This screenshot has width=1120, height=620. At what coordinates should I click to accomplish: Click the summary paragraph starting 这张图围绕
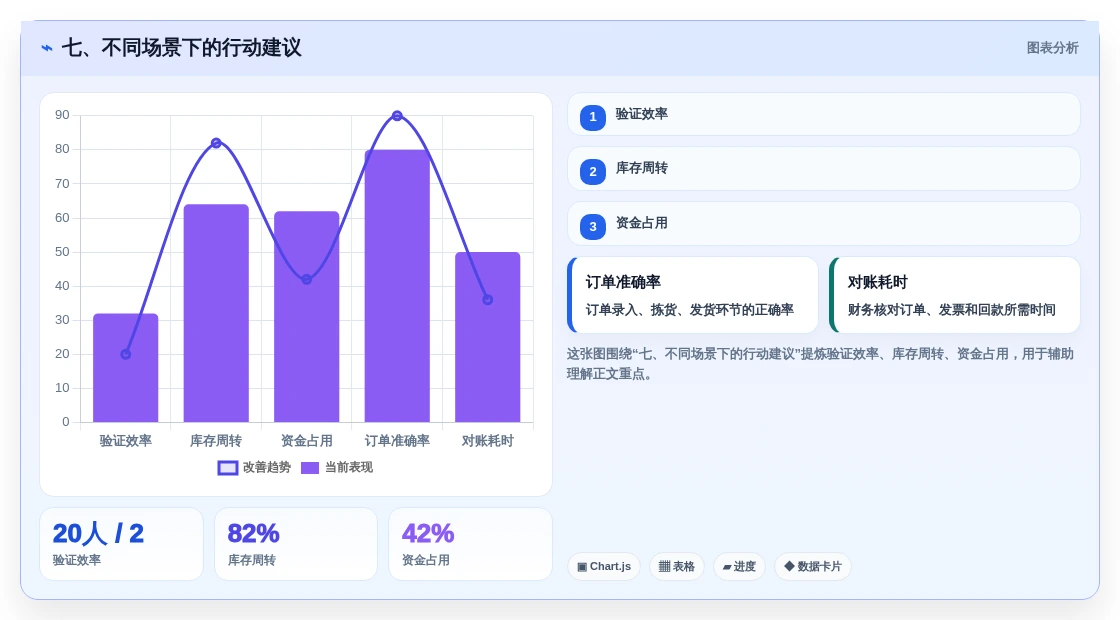(820, 364)
